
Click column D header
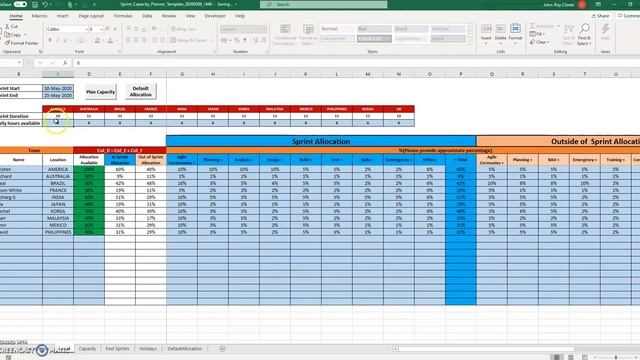click(x=89, y=74)
